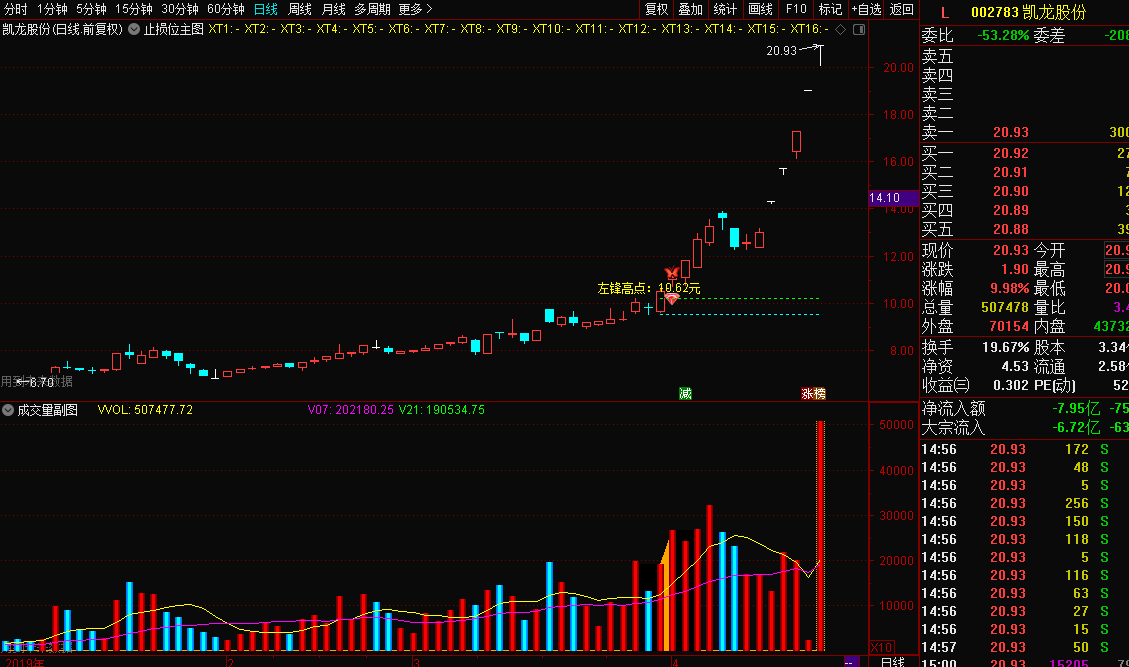Click the 止损位主图 indicator name
The image size is (1129, 667).
tap(174, 30)
